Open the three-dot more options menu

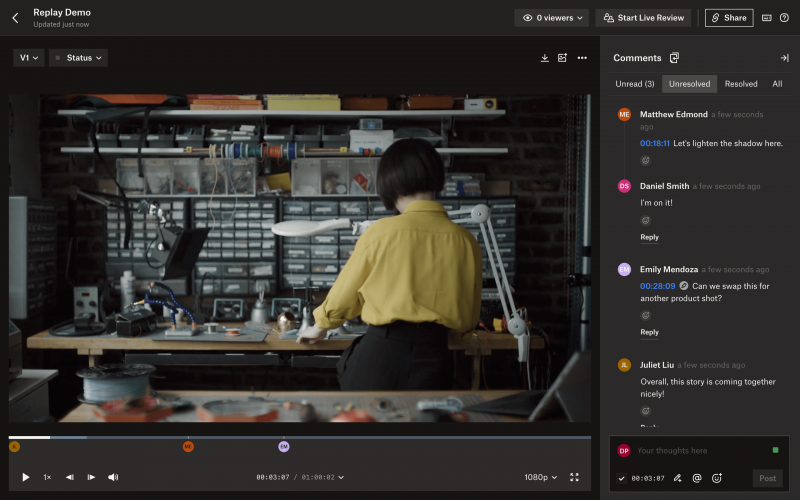click(582, 58)
